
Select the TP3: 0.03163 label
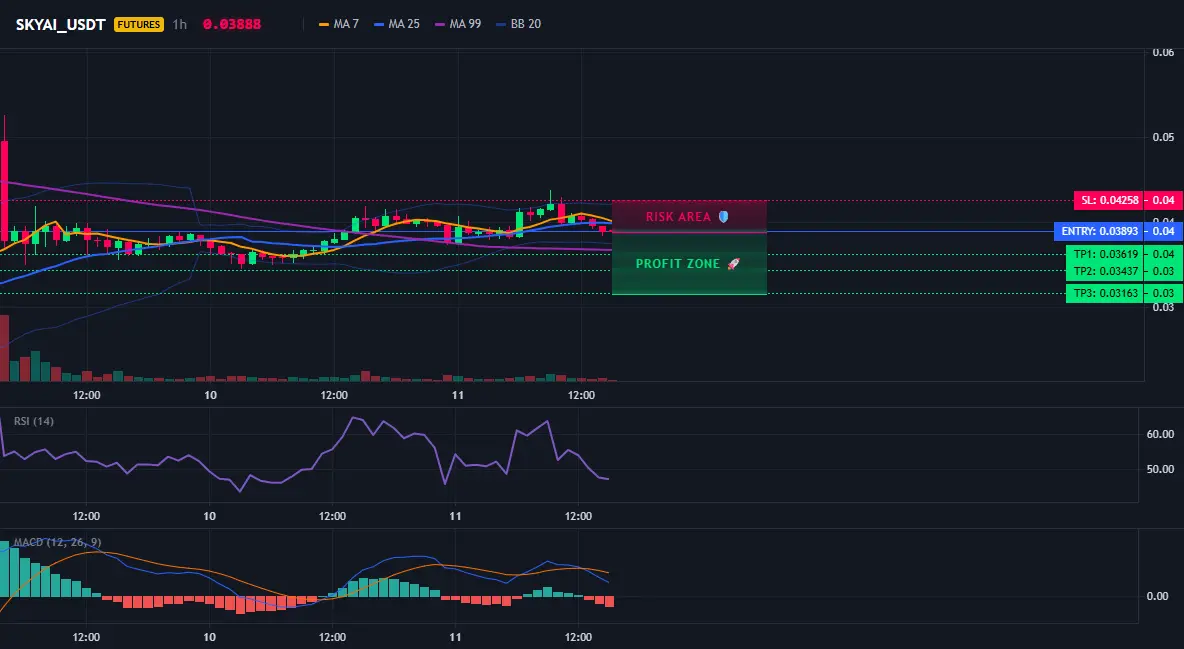pyautogui.click(x=1105, y=293)
